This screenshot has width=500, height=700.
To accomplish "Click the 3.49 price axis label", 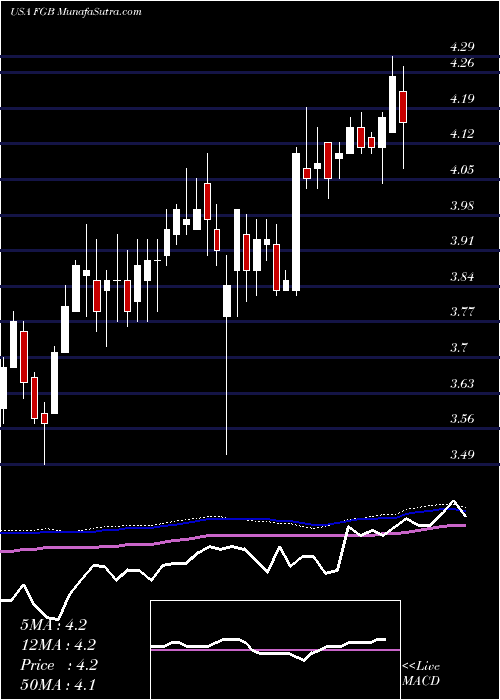I will [462, 454].
